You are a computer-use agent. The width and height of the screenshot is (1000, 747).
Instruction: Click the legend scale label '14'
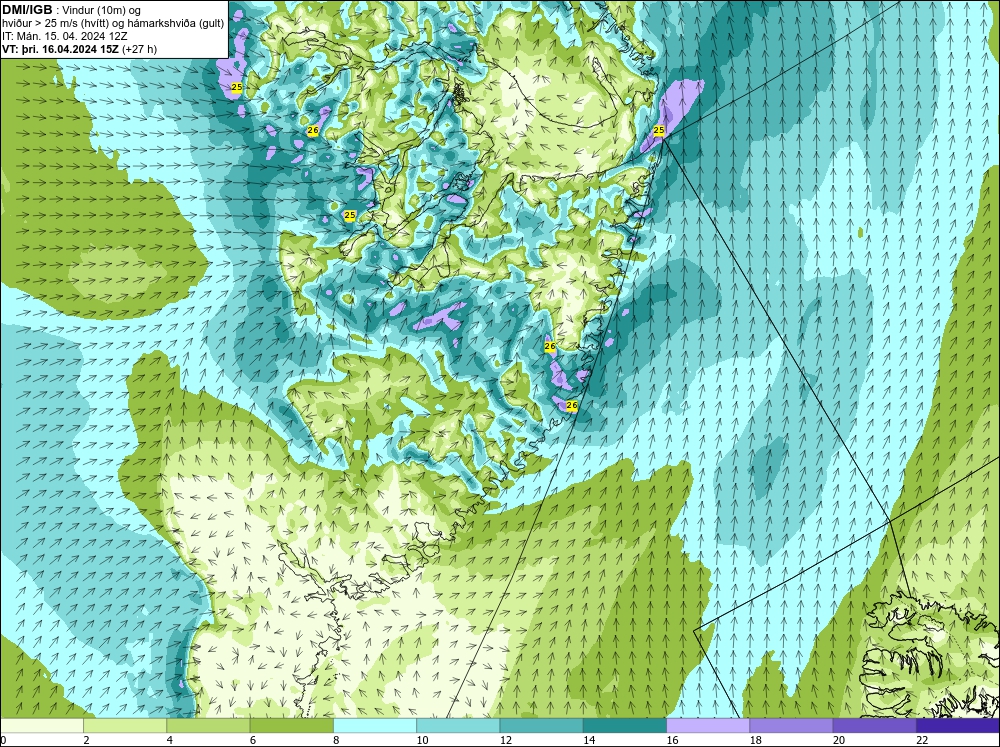coord(589,740)
